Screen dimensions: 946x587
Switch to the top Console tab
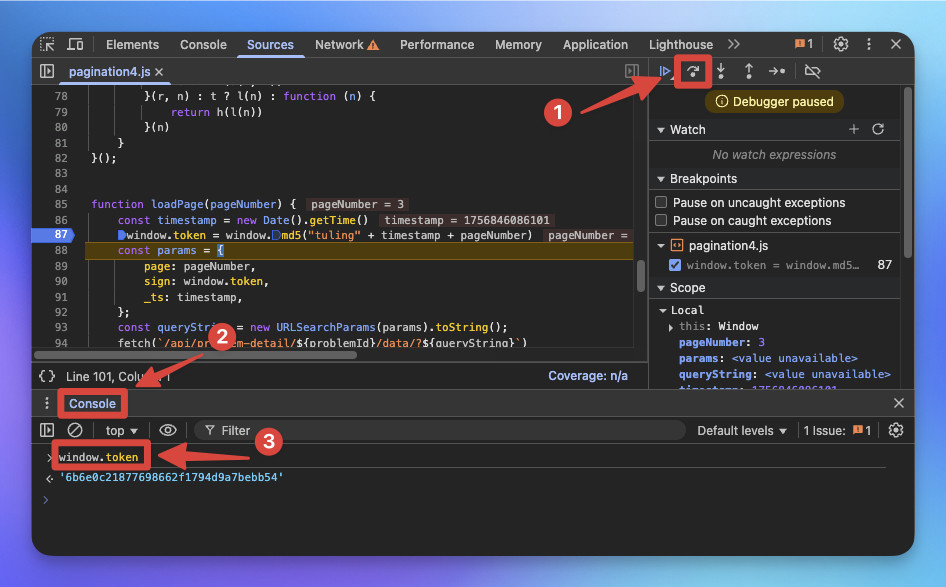pos(203,45)
